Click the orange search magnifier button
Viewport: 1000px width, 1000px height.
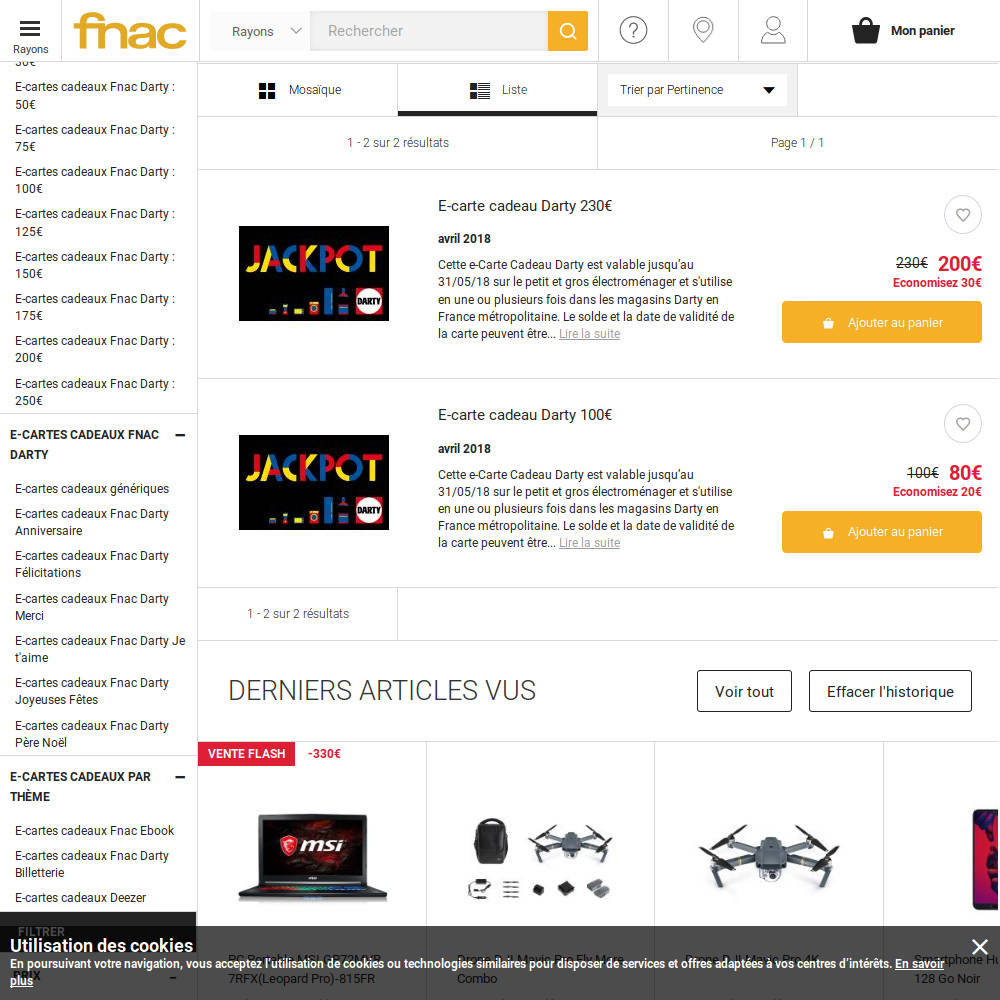567,31
